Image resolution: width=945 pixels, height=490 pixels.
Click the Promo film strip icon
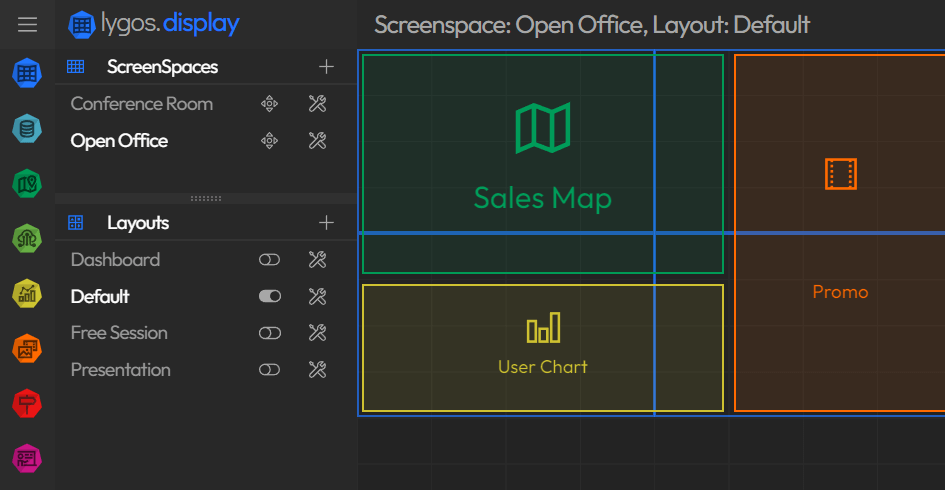pos(841,174)
